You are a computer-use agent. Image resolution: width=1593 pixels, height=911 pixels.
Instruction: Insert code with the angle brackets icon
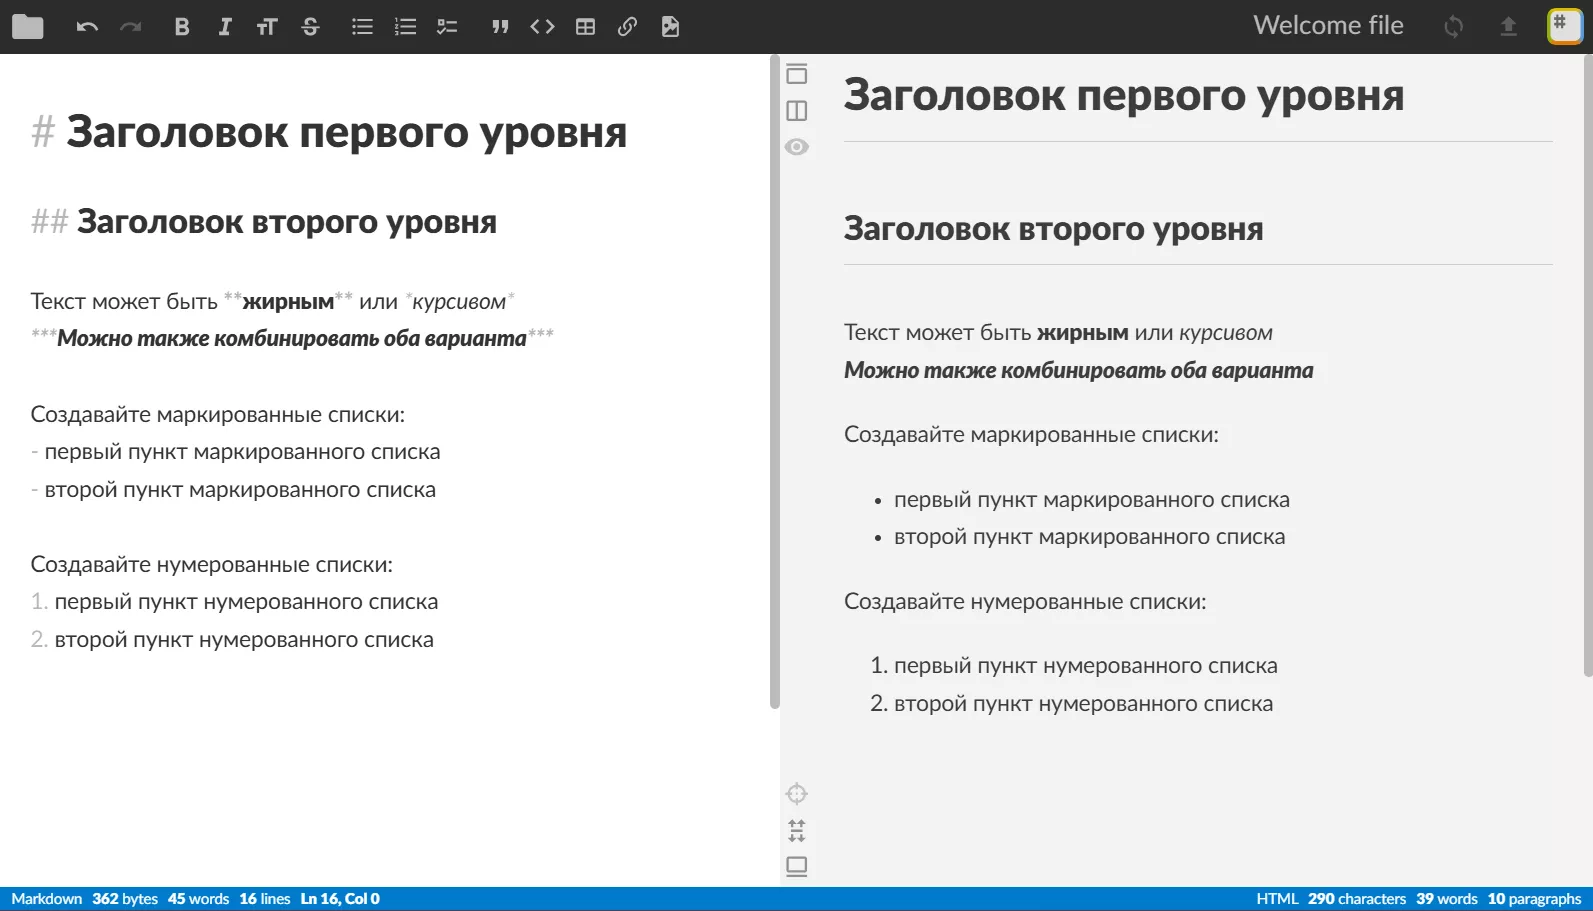coord(542,27)
